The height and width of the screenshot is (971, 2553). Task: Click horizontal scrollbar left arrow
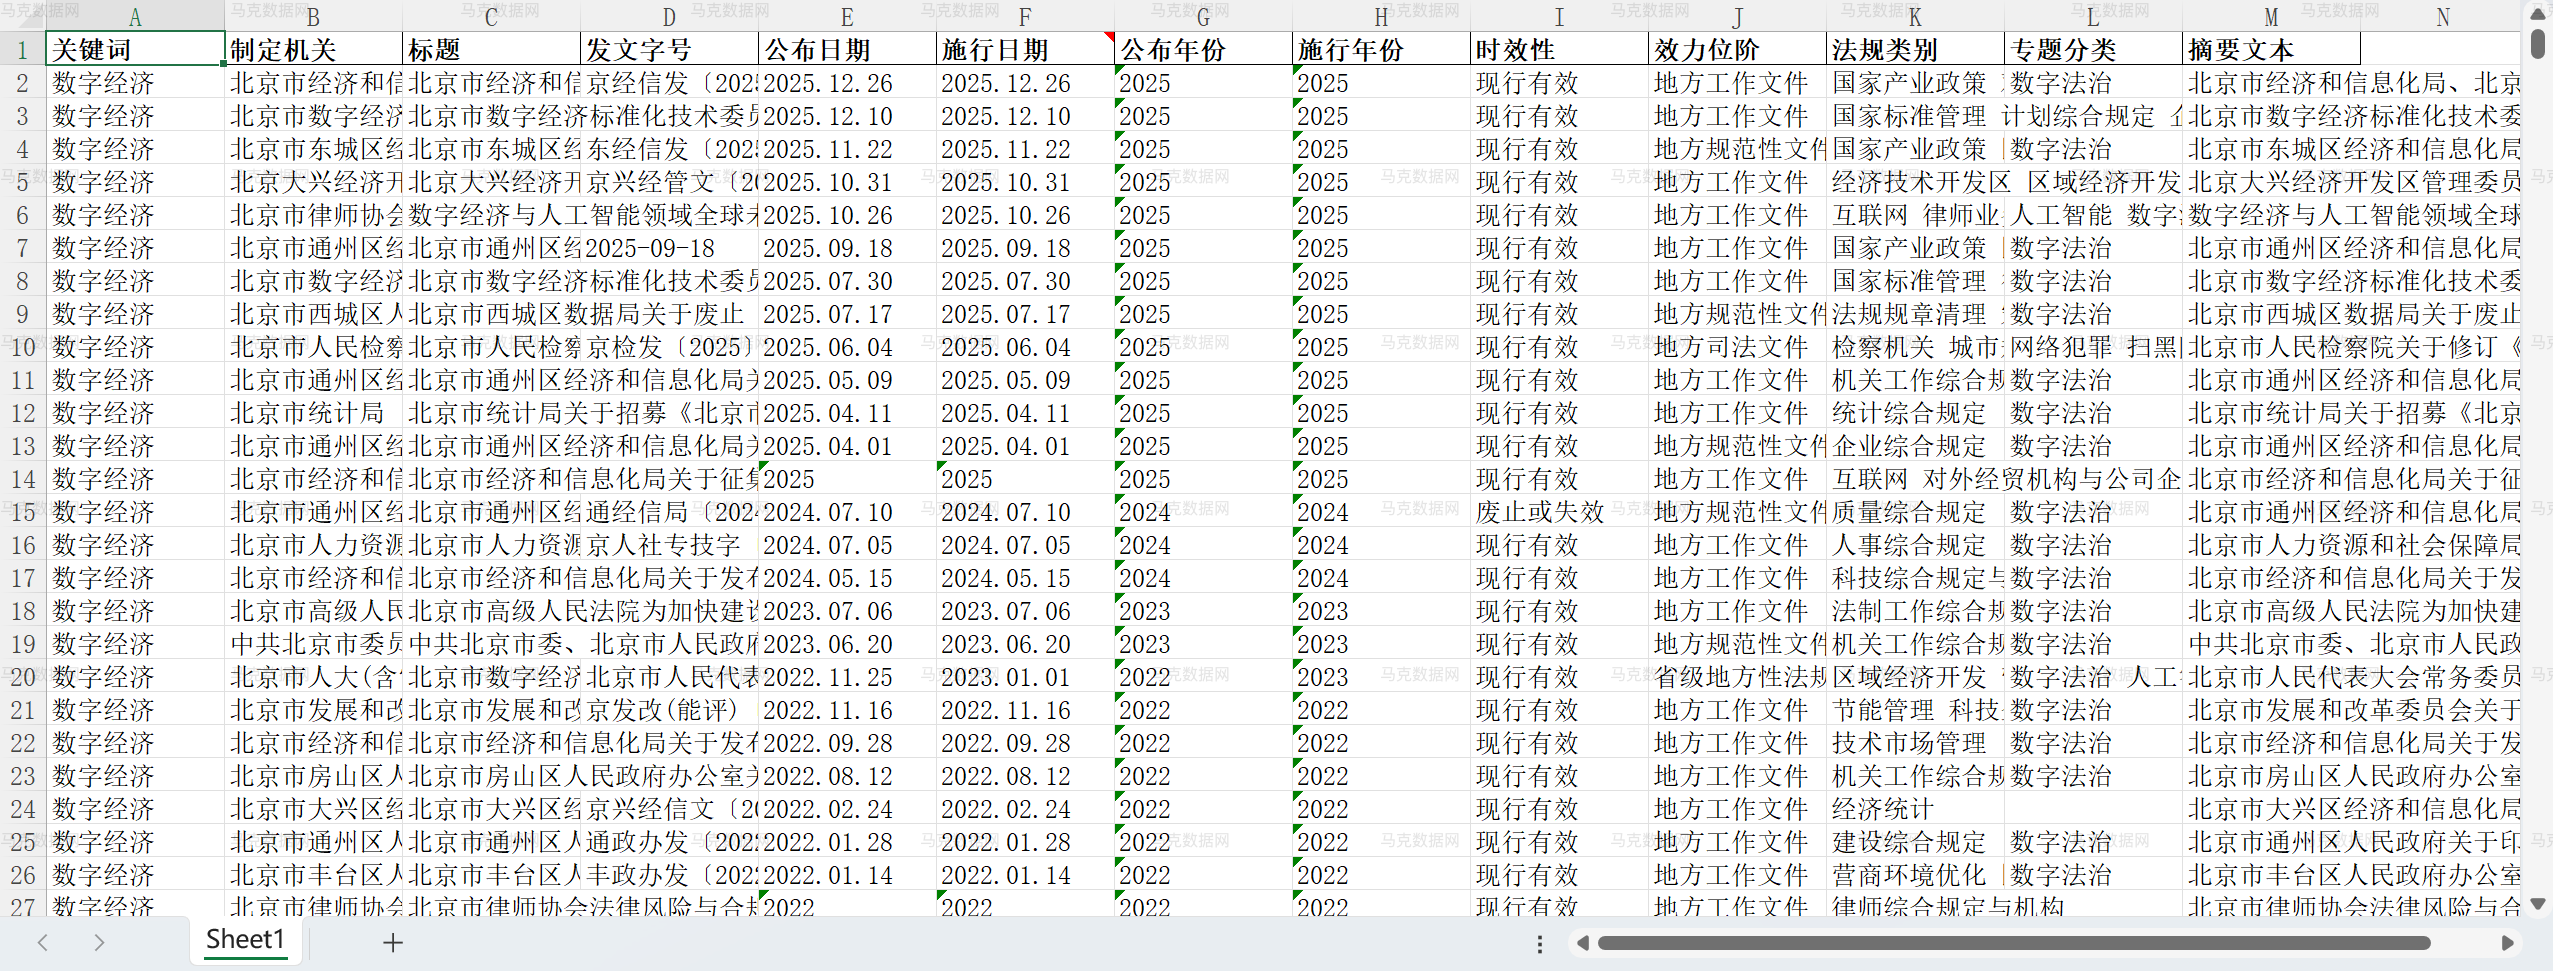click(1582, 943)
